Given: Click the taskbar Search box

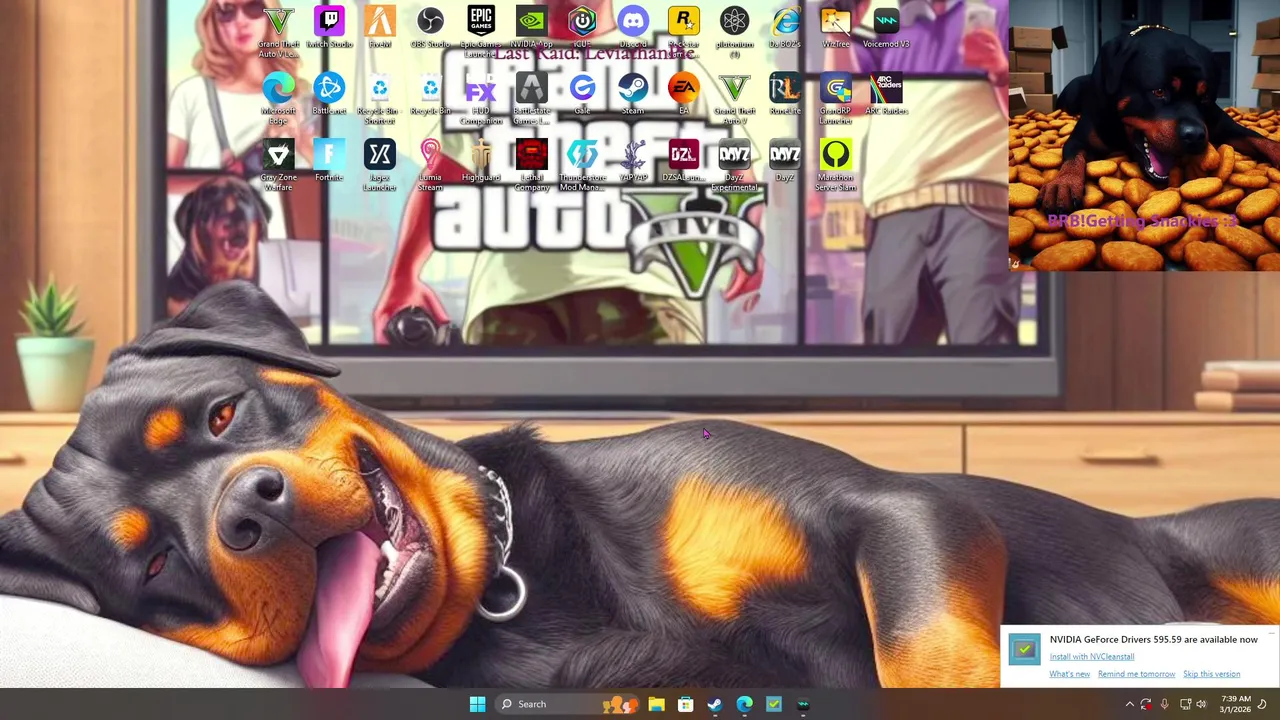Looking at the screenshot, I should [568, 704].
